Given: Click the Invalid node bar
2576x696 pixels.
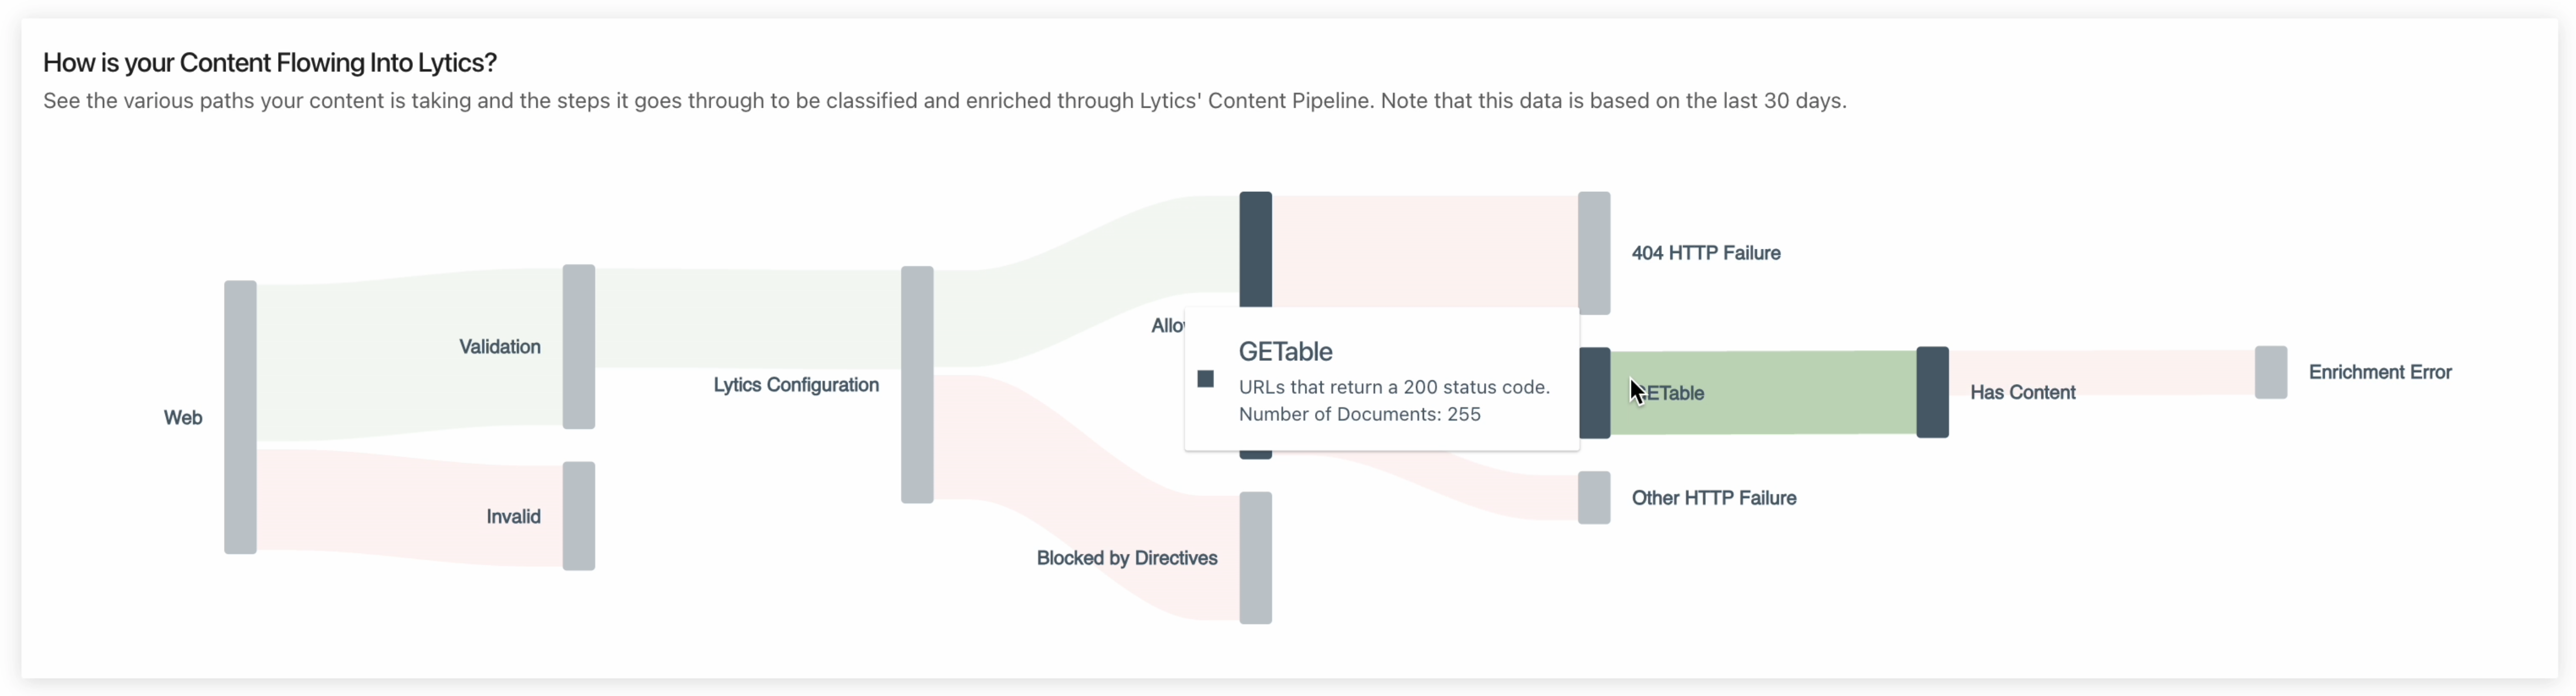Looking at the screenshot, I should click(579, 516).
